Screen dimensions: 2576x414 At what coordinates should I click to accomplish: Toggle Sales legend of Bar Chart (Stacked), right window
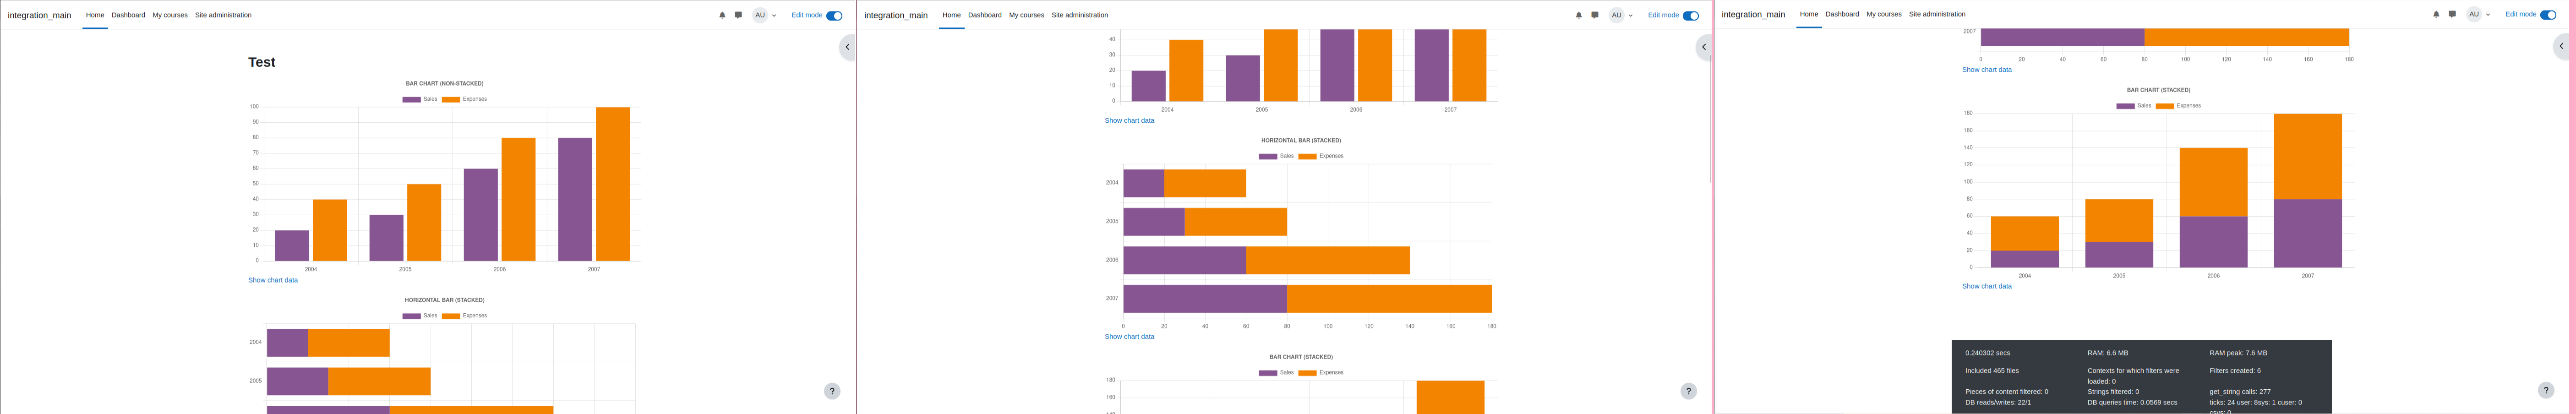click(x=2133, y=106)
